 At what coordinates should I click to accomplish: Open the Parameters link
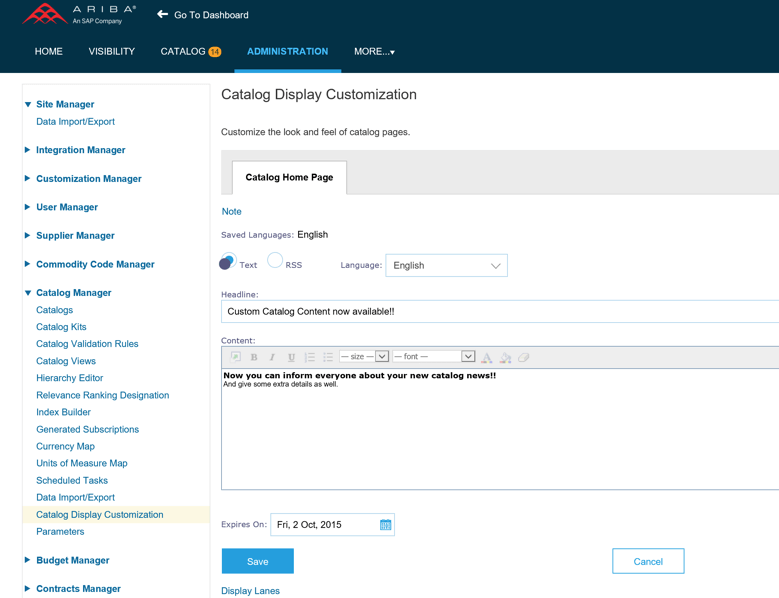(60, 531)
